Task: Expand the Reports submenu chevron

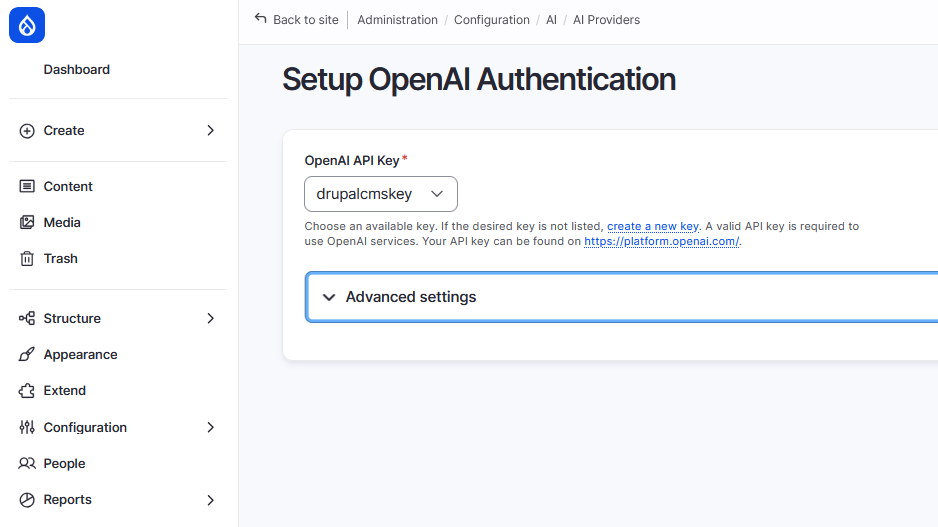Action: (211, 500)
